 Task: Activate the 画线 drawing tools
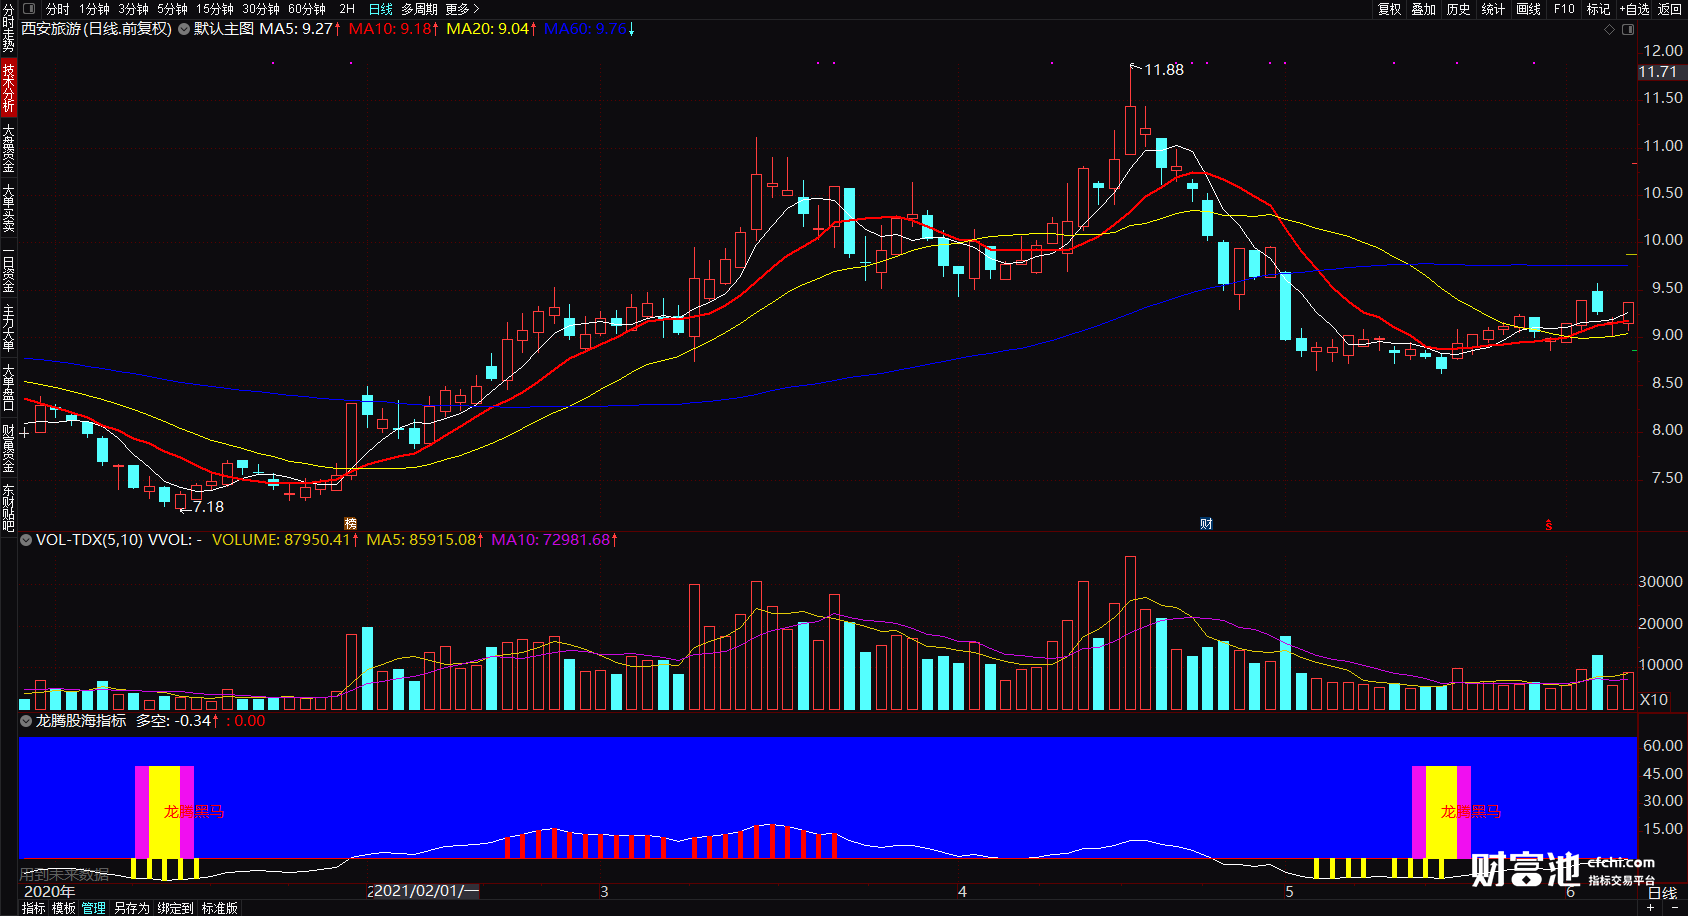(x=1528, y=8)
